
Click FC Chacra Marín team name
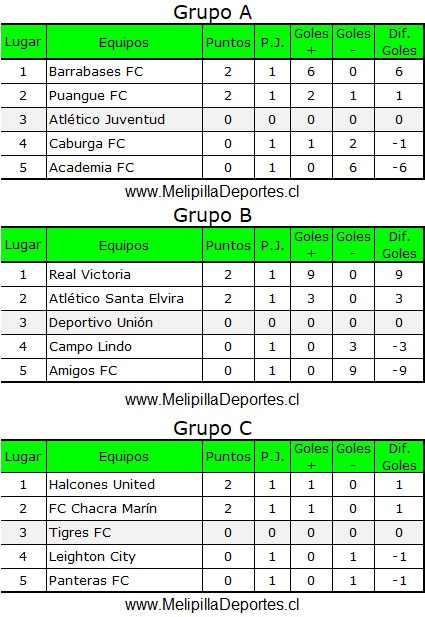coord(103,508)
